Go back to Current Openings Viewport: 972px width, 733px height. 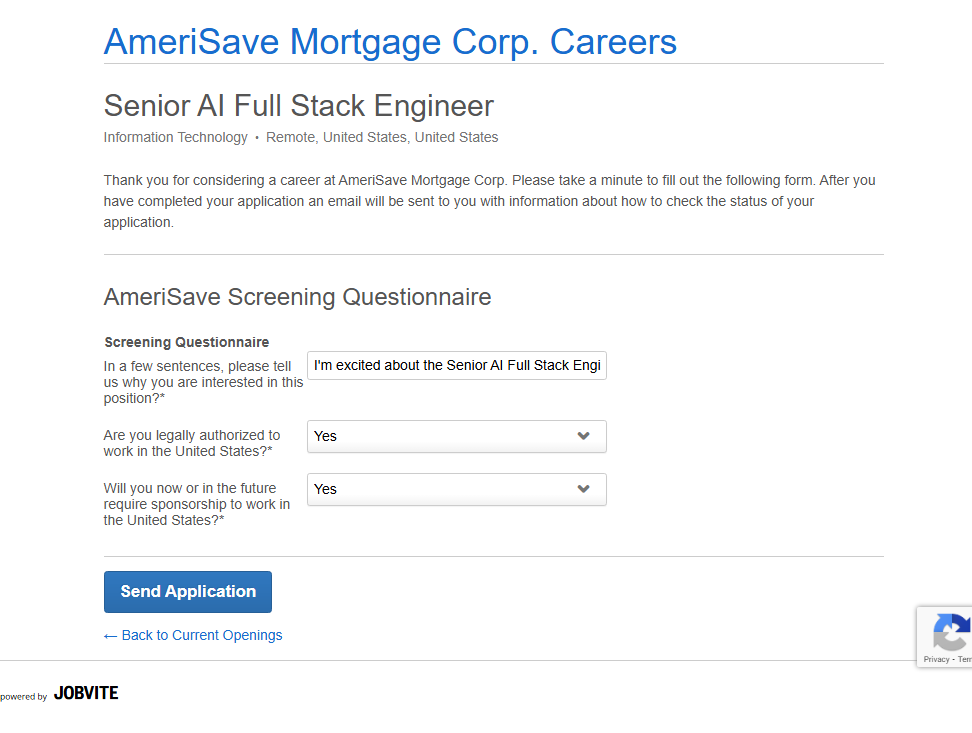pyautogui.click(x=201, y=635)
